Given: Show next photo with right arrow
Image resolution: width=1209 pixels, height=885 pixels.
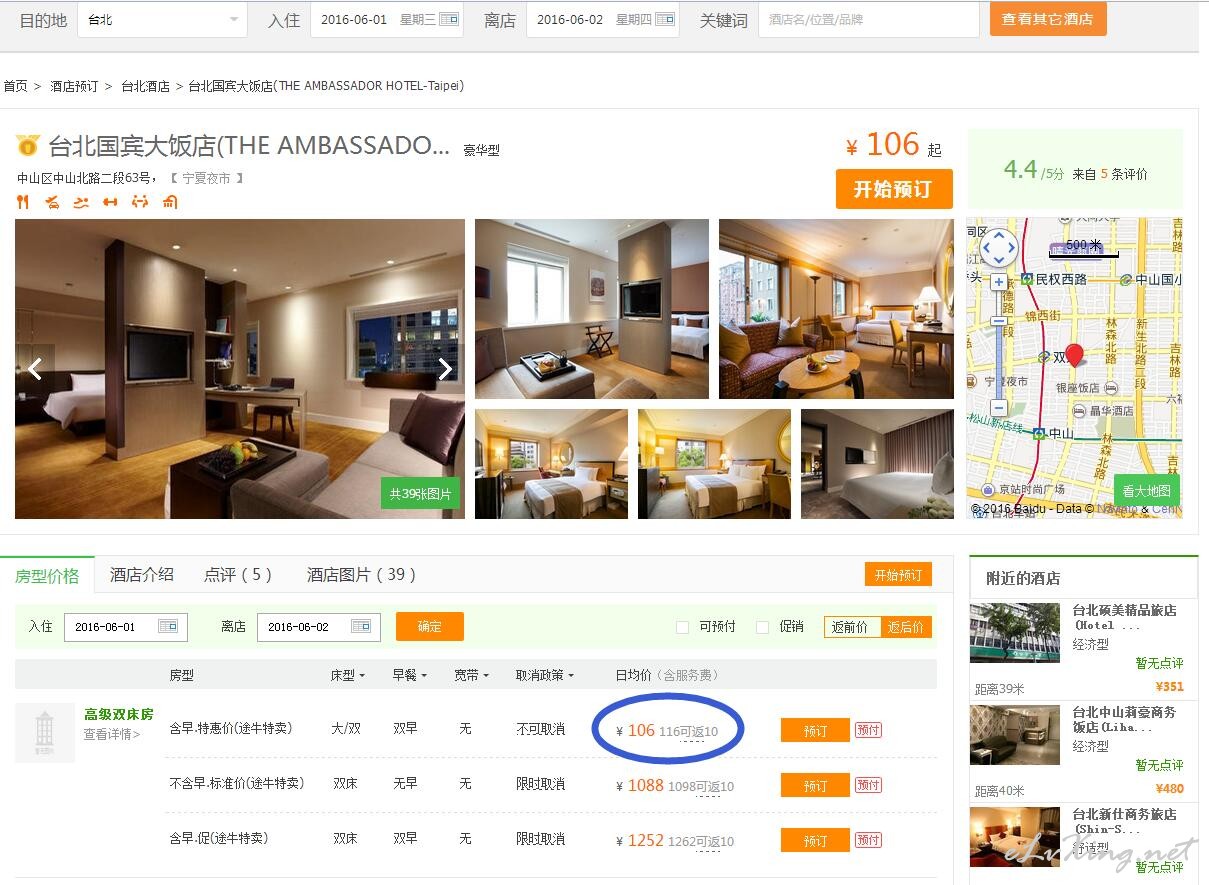Looking at the screenshot, I should [445, 369].
